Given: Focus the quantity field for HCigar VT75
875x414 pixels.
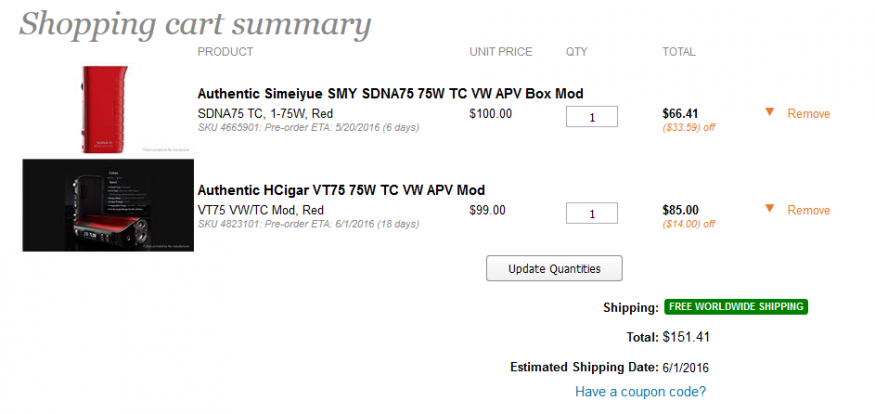Looking at the screenshot, I should point(592,213).
